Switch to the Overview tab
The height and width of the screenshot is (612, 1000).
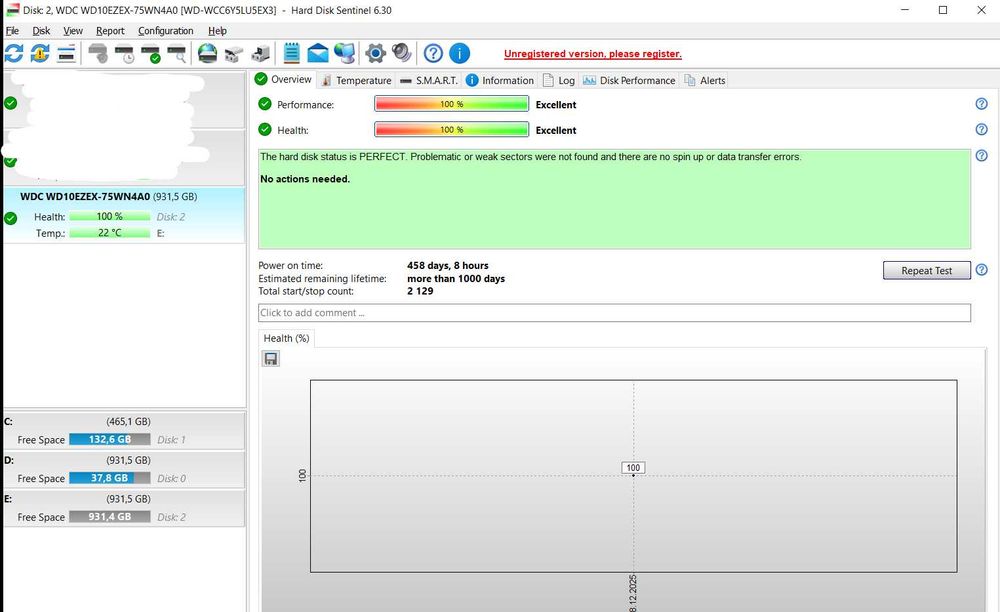[283, 80]
